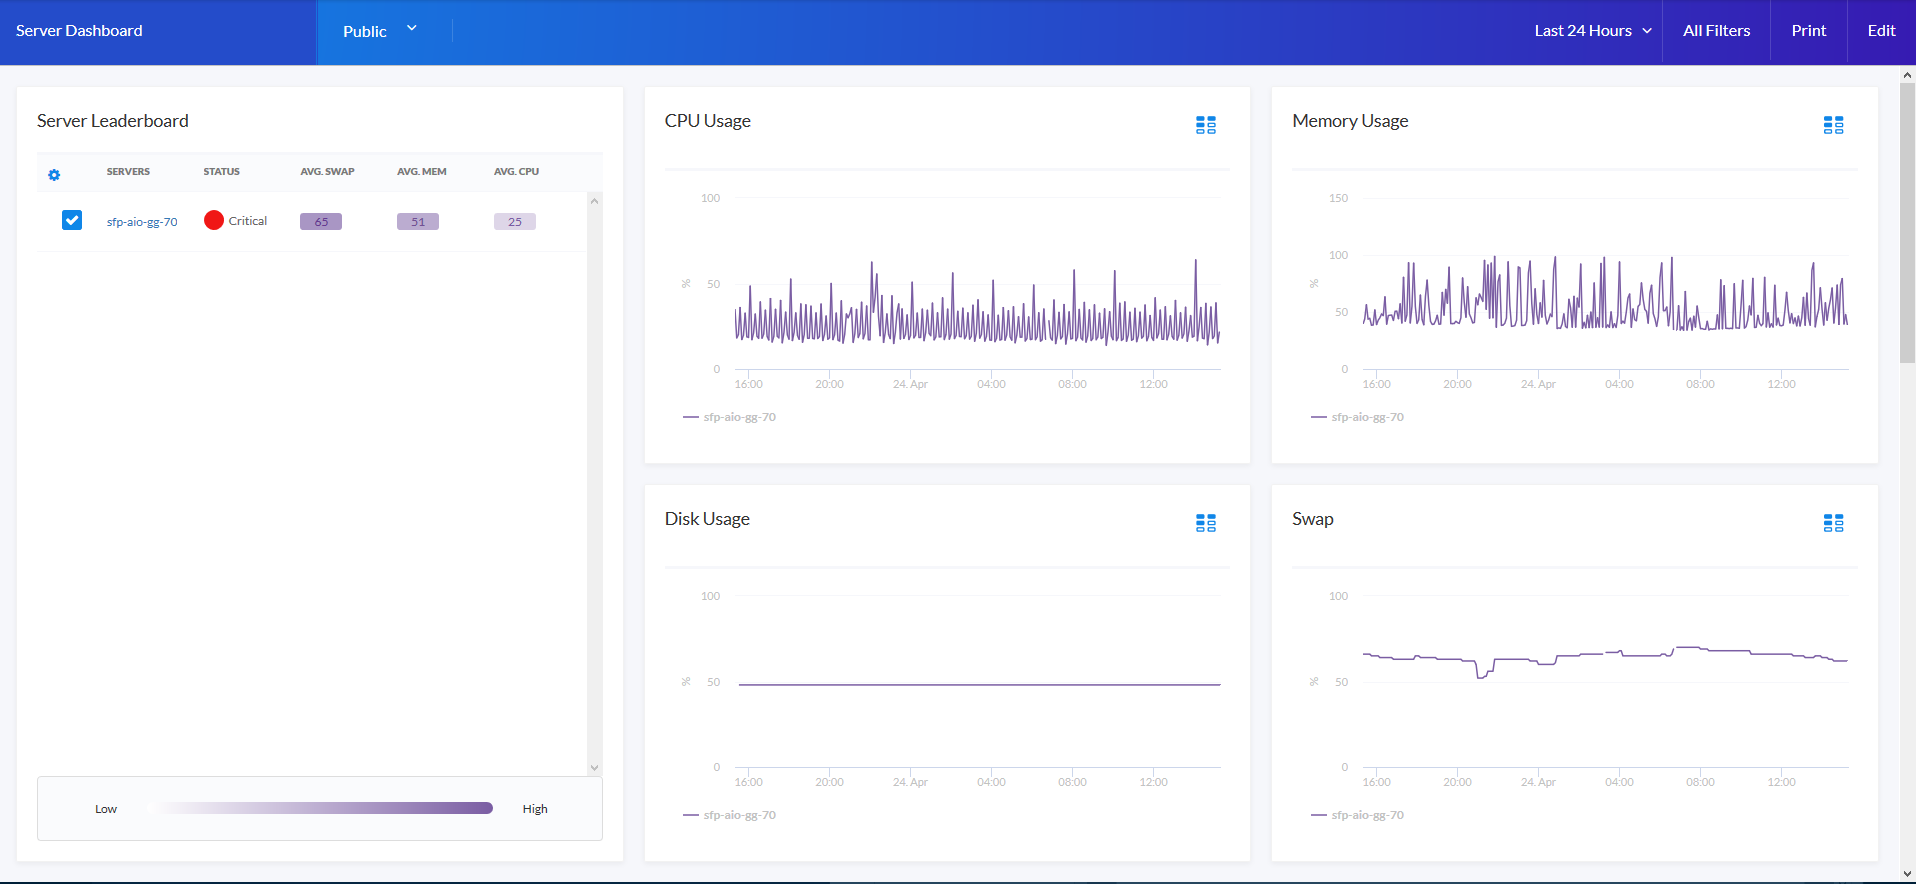The image size is (1916, 884).
Task: Open the CPU Usage widget view icon
Action: click(x=1205, y=125)
